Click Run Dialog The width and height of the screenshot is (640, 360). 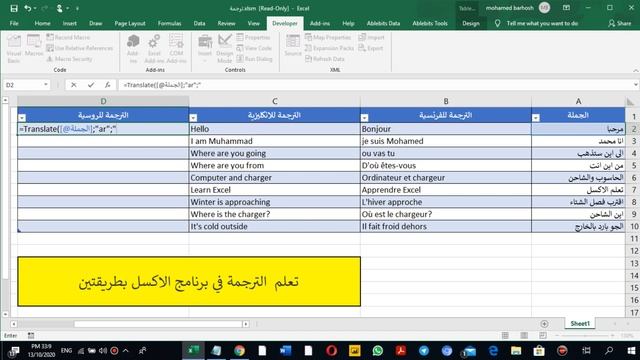[254, 59]
